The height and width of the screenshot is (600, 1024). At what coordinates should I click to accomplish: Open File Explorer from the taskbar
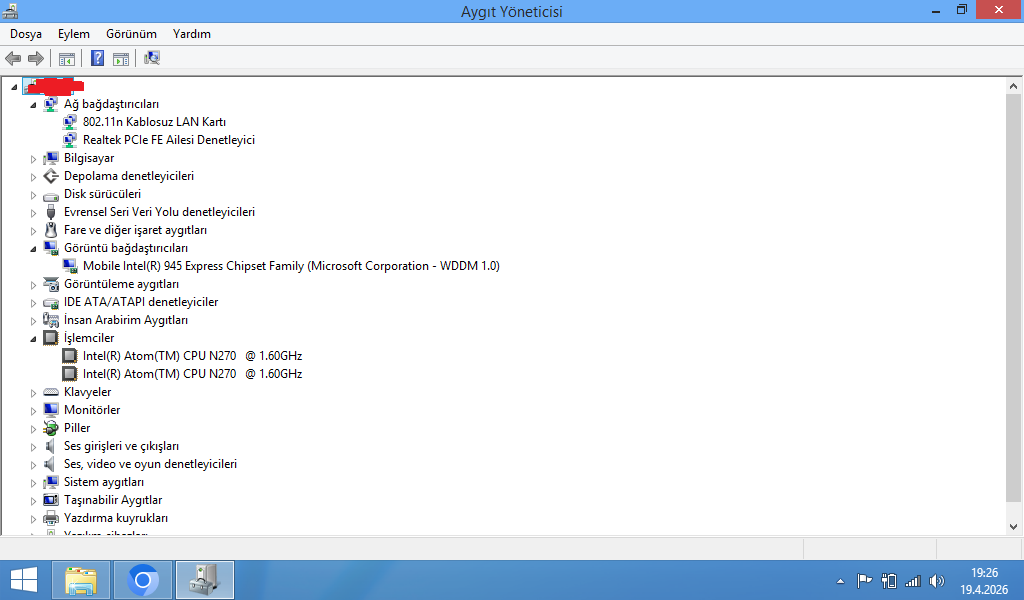pos(81,580)
